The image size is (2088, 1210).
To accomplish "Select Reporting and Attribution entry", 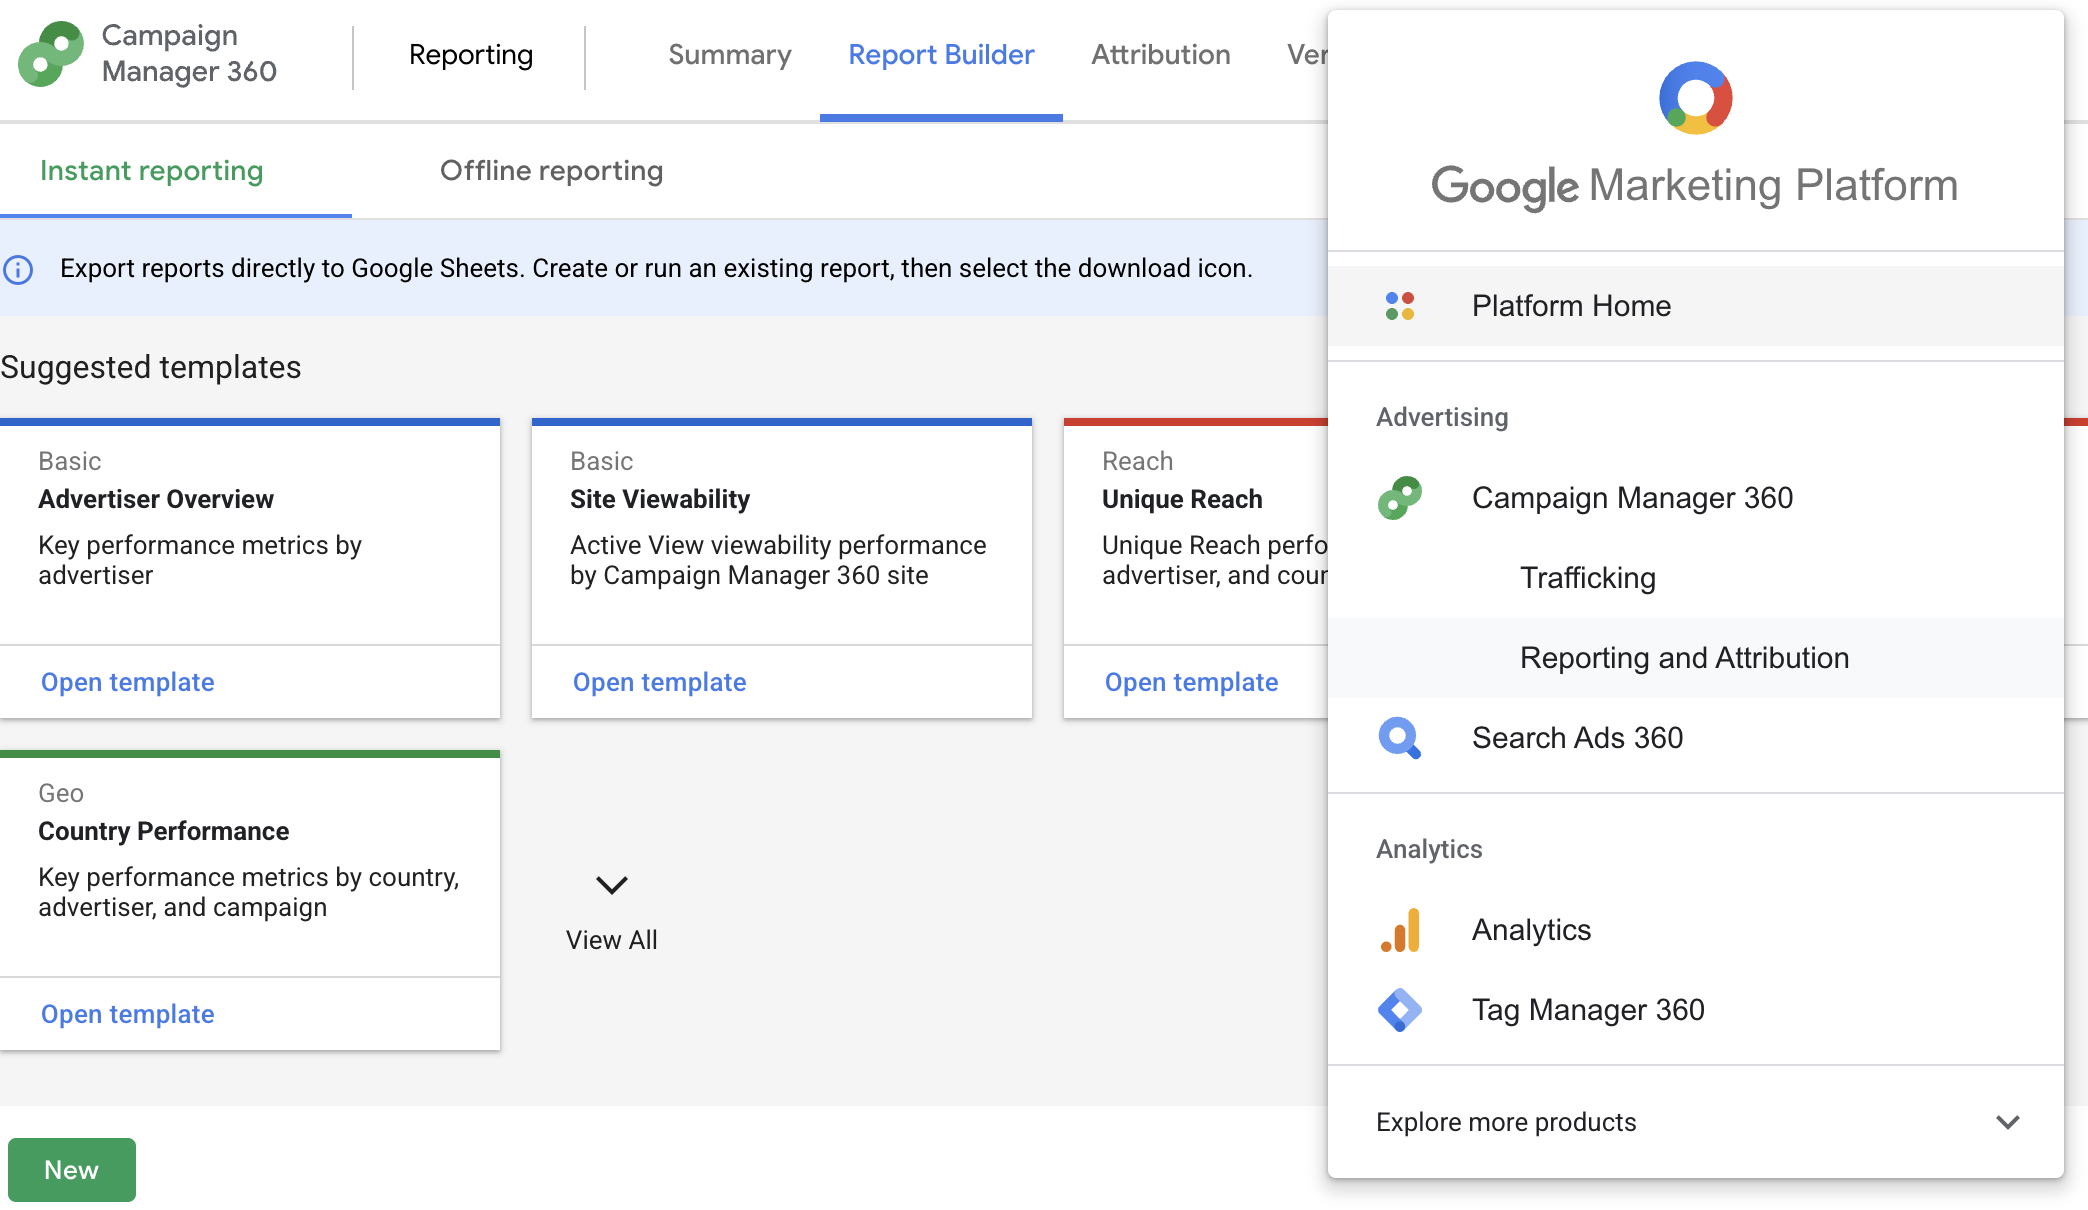I will pos(1696,658).
